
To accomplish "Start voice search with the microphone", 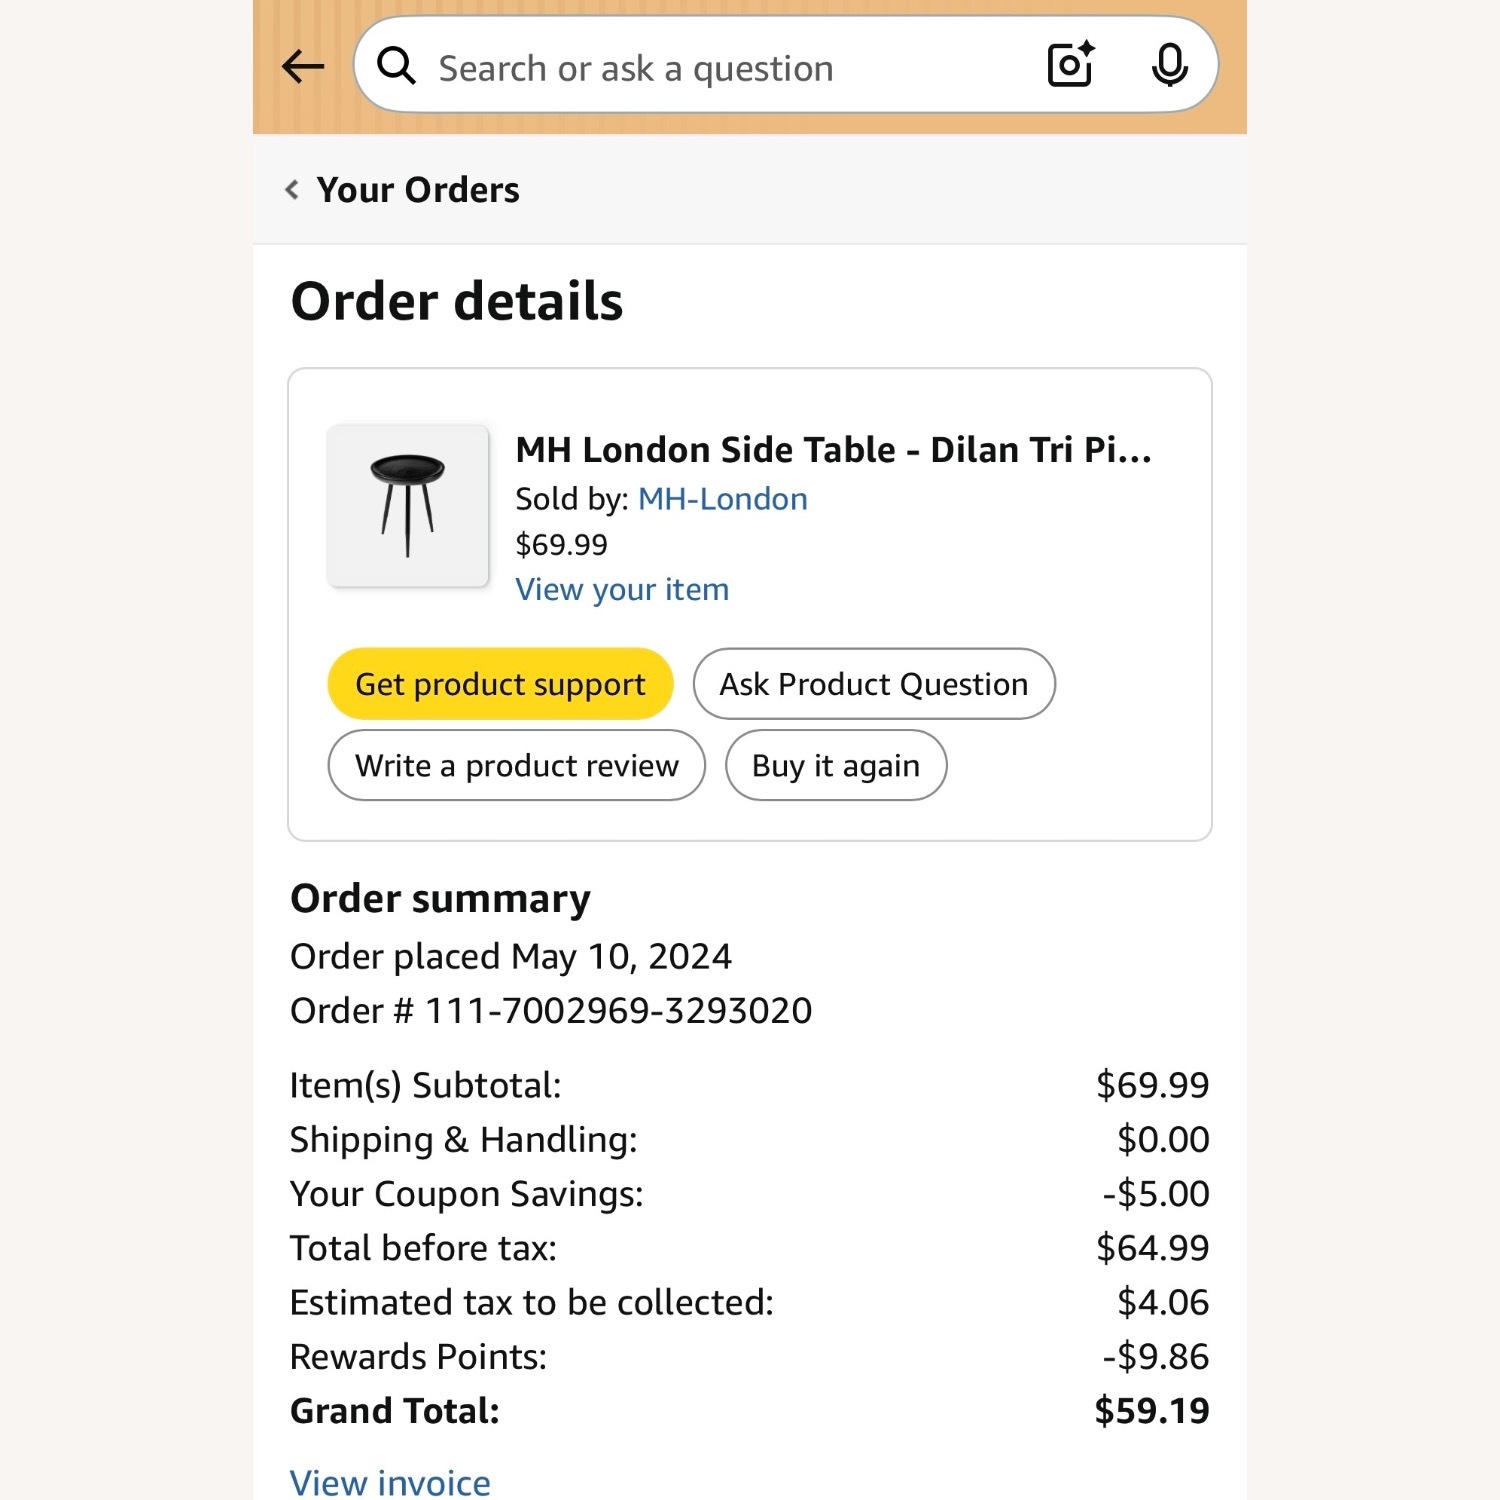I will (x=1169, y=66).
